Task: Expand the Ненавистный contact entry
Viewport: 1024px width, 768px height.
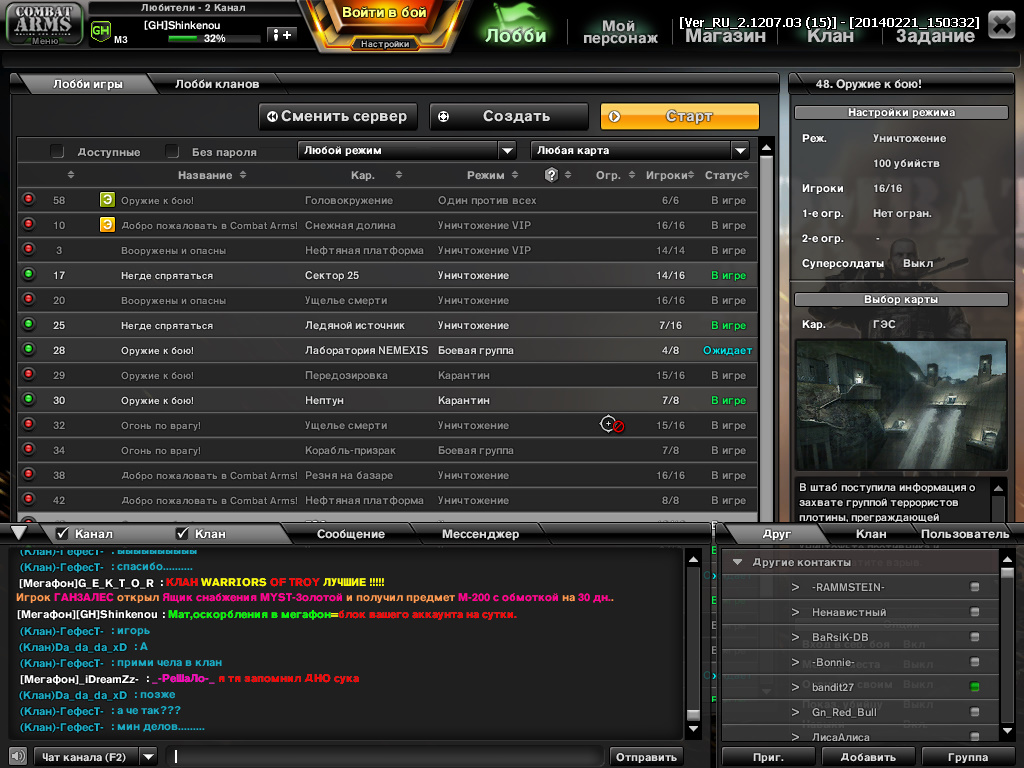Action: [x=795, y=612]
